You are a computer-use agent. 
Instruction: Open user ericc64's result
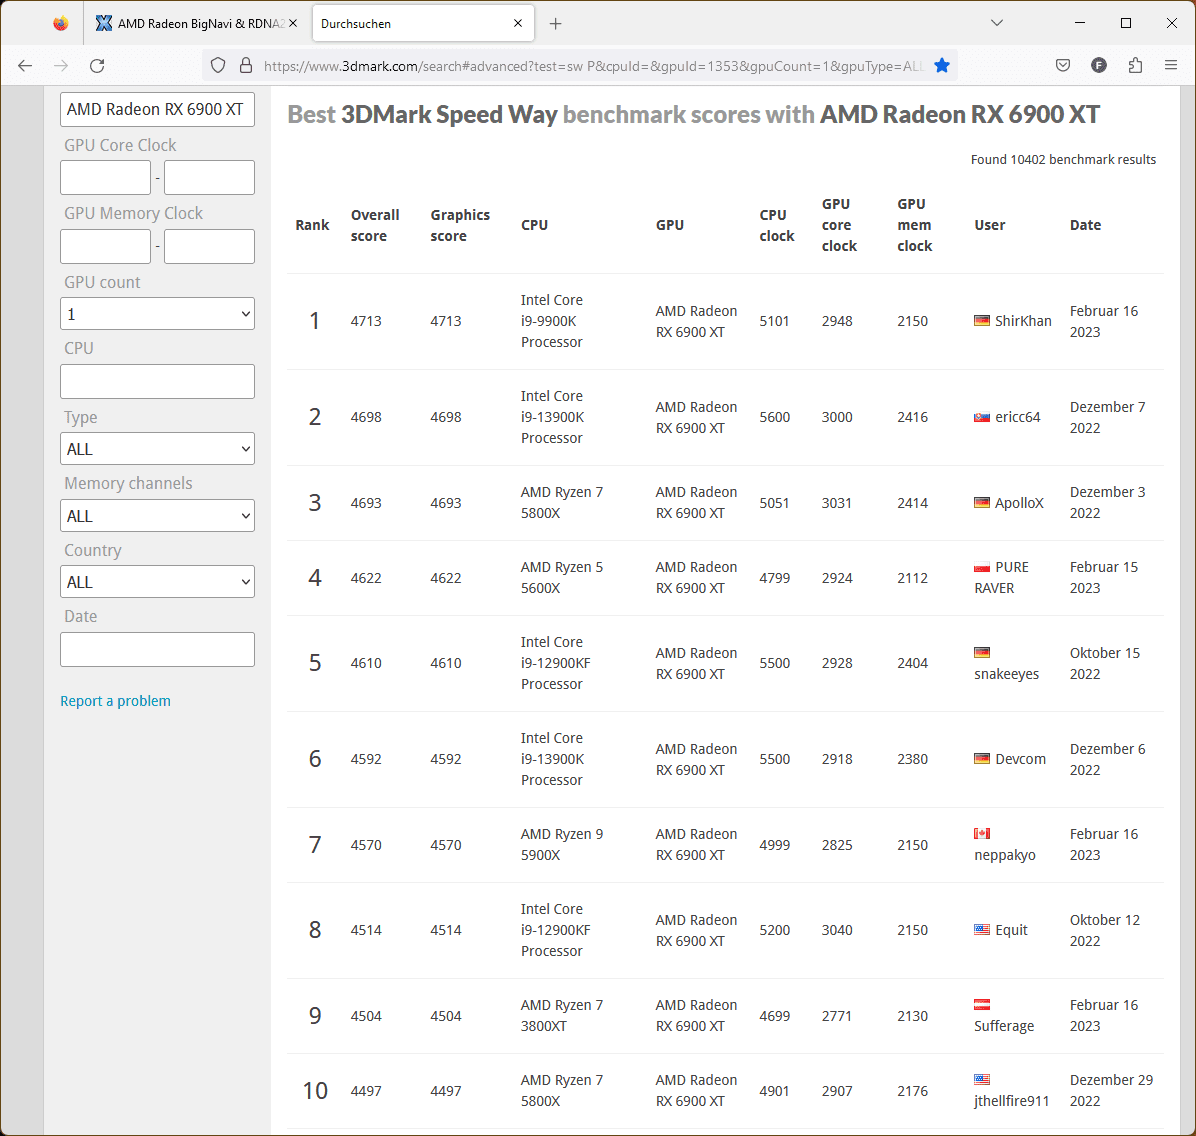[1018, 417]
